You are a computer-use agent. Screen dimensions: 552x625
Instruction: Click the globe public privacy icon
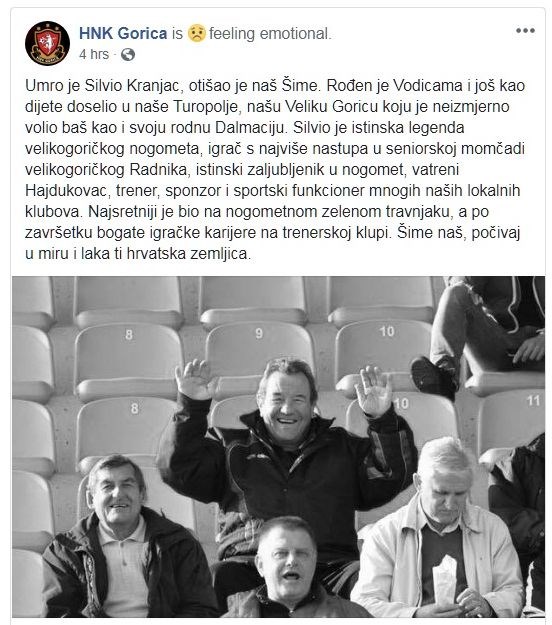coord(128,54)
